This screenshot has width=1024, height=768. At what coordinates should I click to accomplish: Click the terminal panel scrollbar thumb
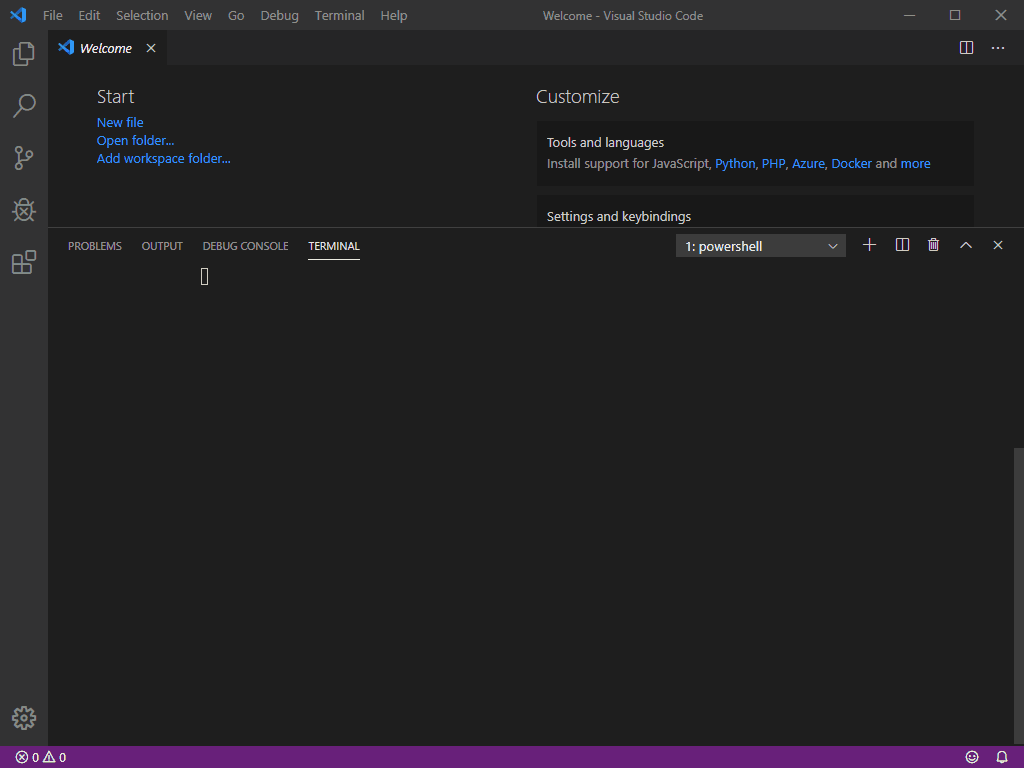tap(1018, 596)
